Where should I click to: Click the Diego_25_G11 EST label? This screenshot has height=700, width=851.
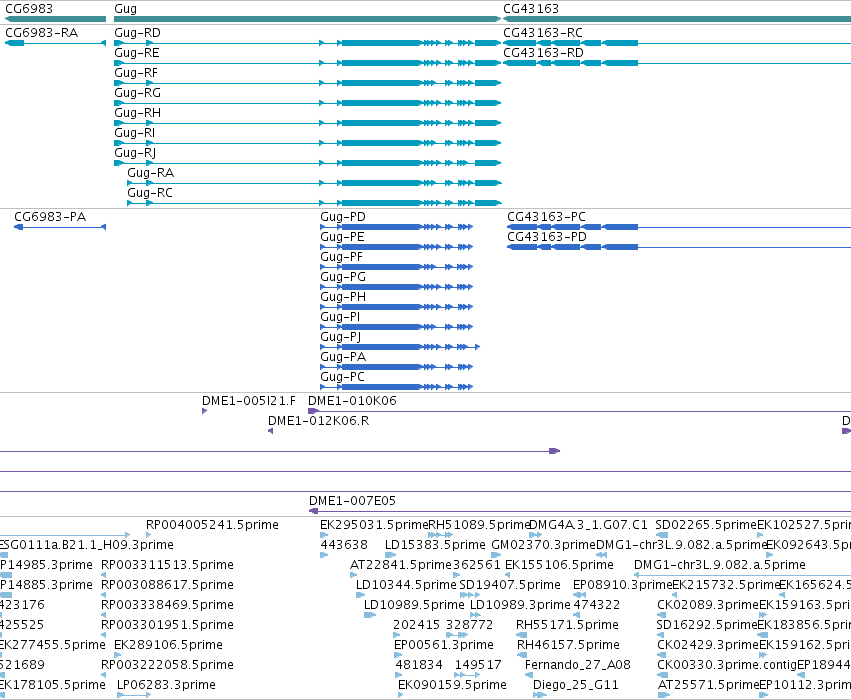(x=576, y=685)
